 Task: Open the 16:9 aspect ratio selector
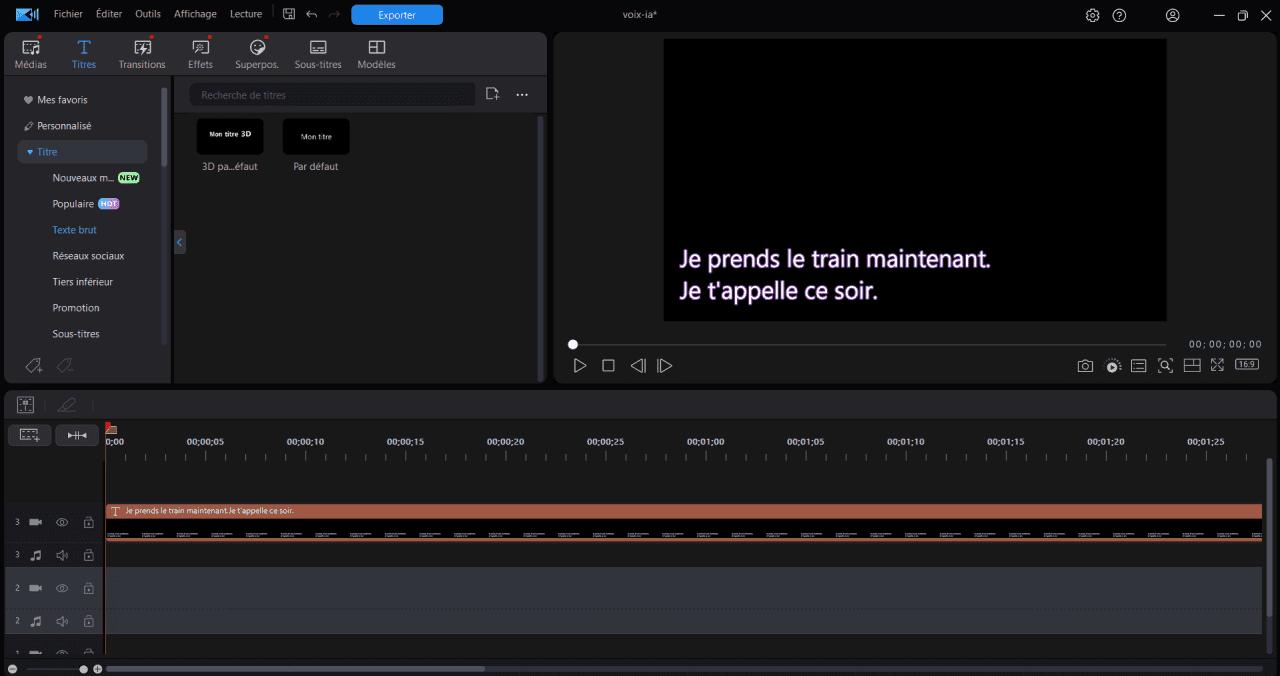click(x=1246, y=364)
